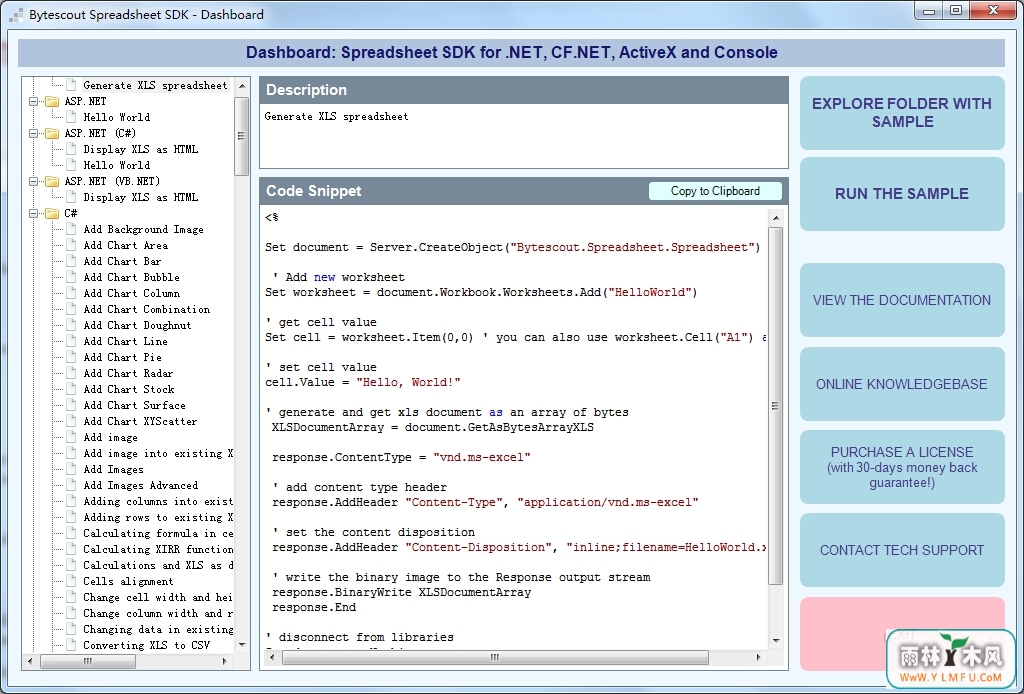Select the ASP.NET (C#) folder icon
The height and width of the screenshot is (694, 1024).
[x=52, y=133]
